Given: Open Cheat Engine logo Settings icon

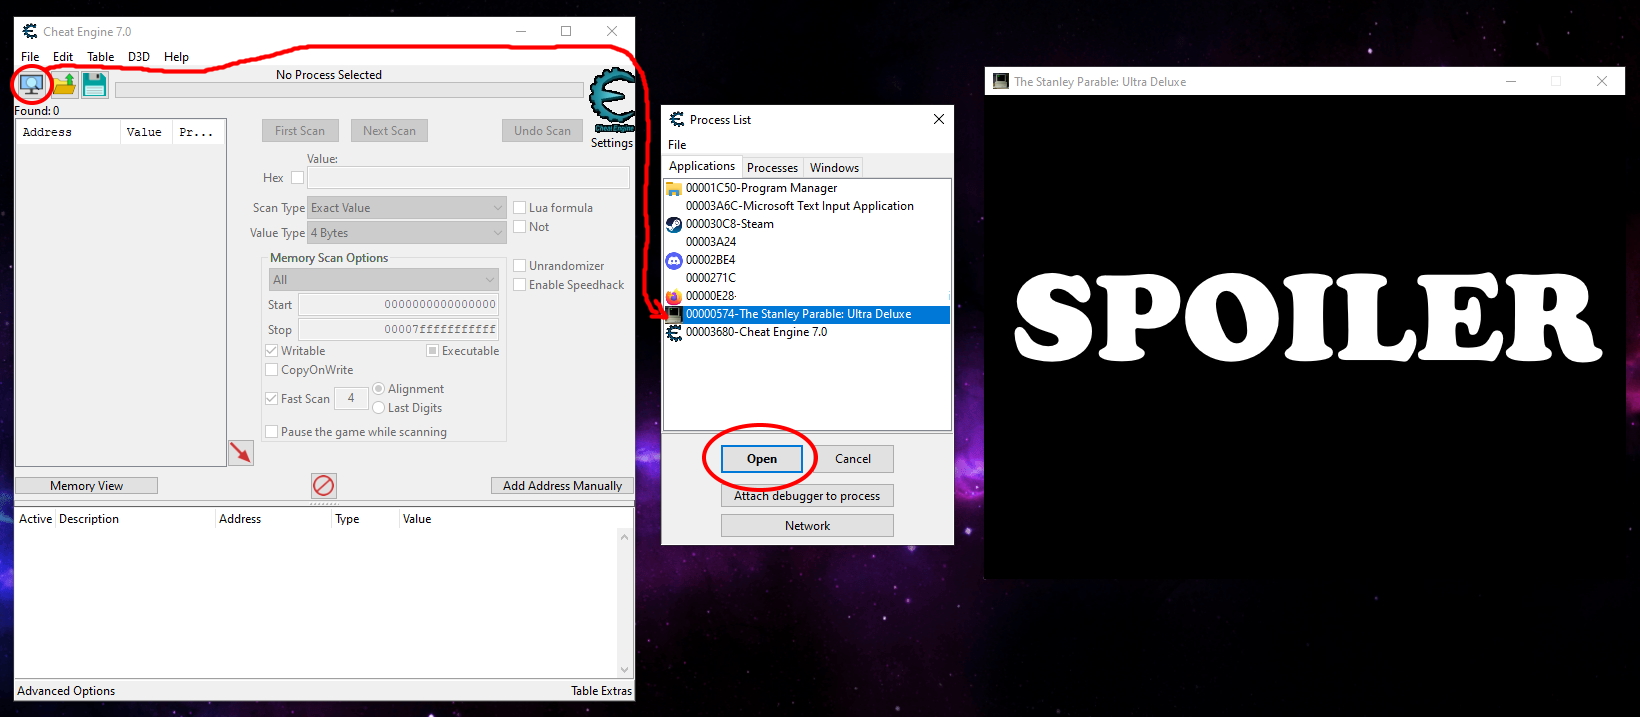Looking at the screenshot, I should (612, 101).
